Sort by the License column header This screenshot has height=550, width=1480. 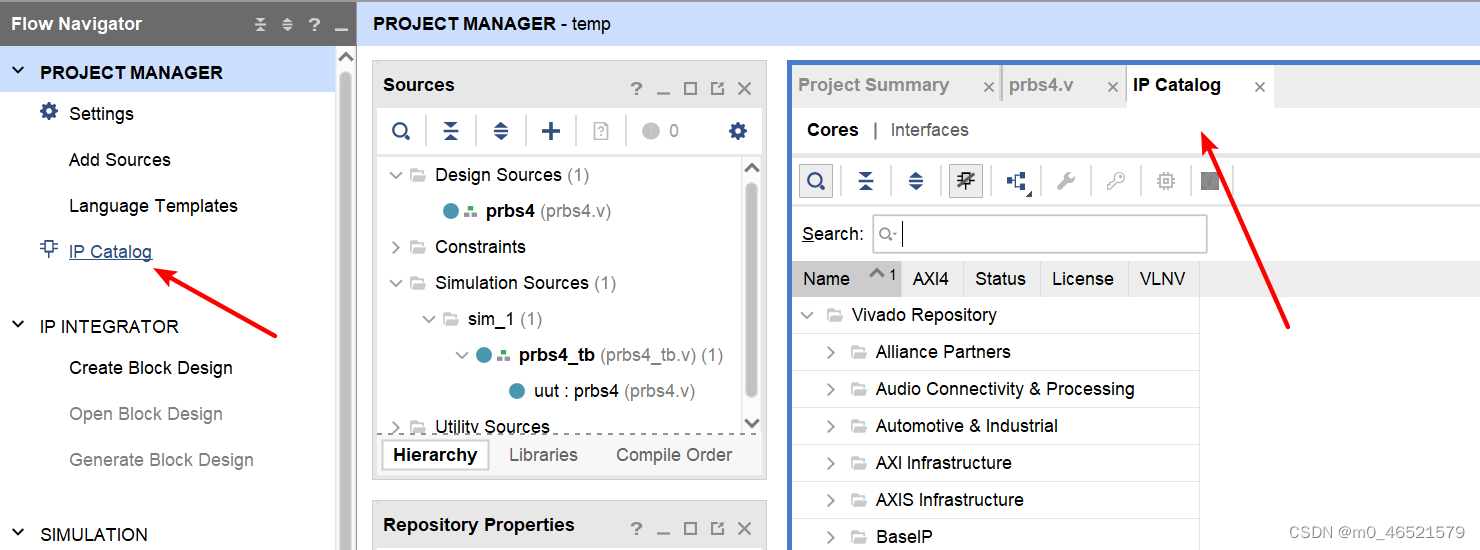(1082, 279)
